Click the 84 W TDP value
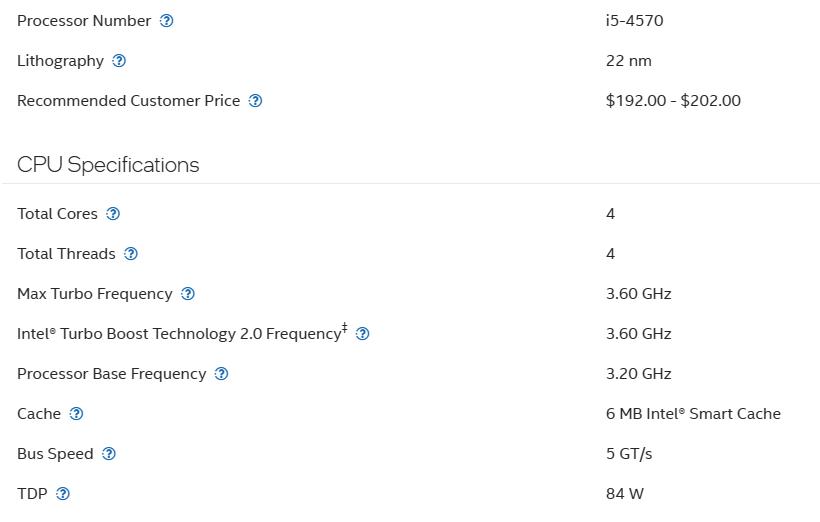This screenshot has width=820, height=522. pos(624,494)
